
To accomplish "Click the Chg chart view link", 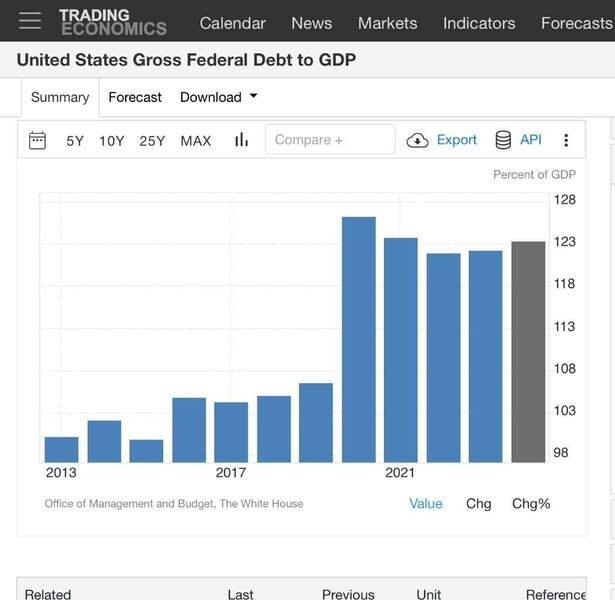I will click(x=479, y=503).
